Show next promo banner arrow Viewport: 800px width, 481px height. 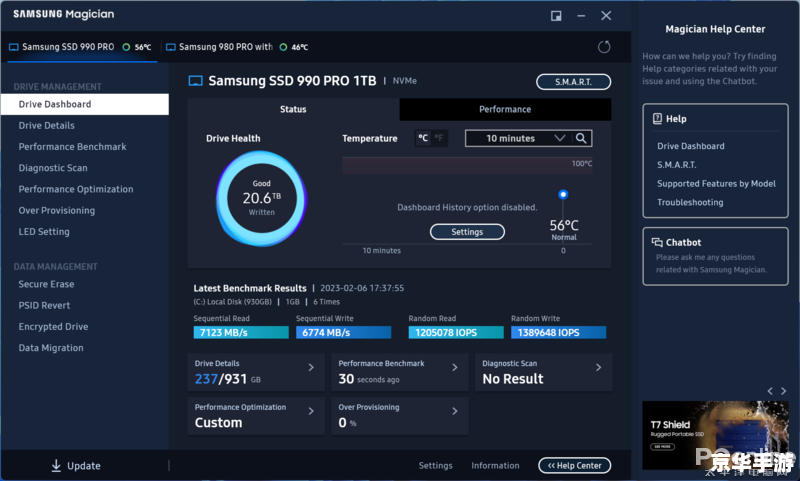784,391
